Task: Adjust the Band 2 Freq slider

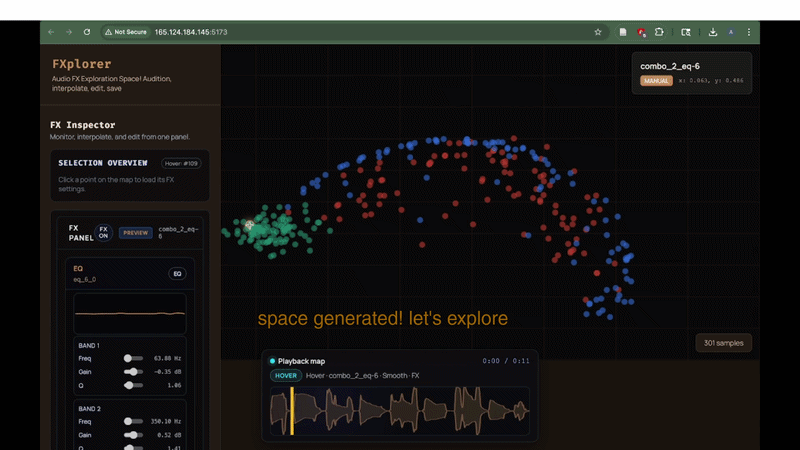Action: [x=133, y=421]
